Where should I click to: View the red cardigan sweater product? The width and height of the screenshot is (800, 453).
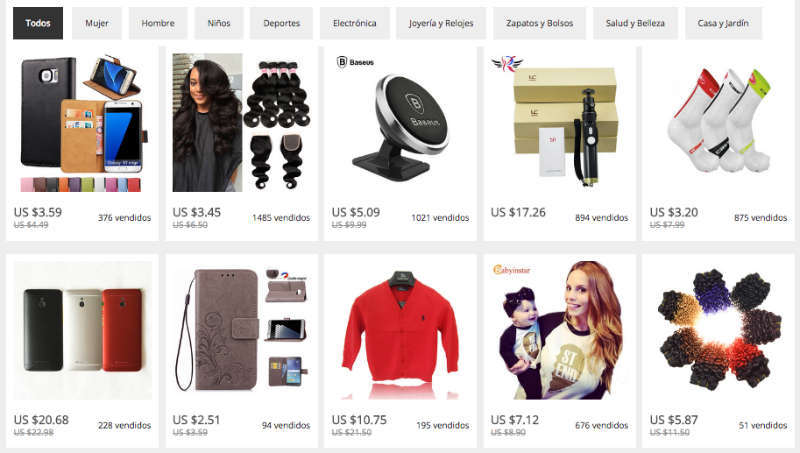point(401,331)
